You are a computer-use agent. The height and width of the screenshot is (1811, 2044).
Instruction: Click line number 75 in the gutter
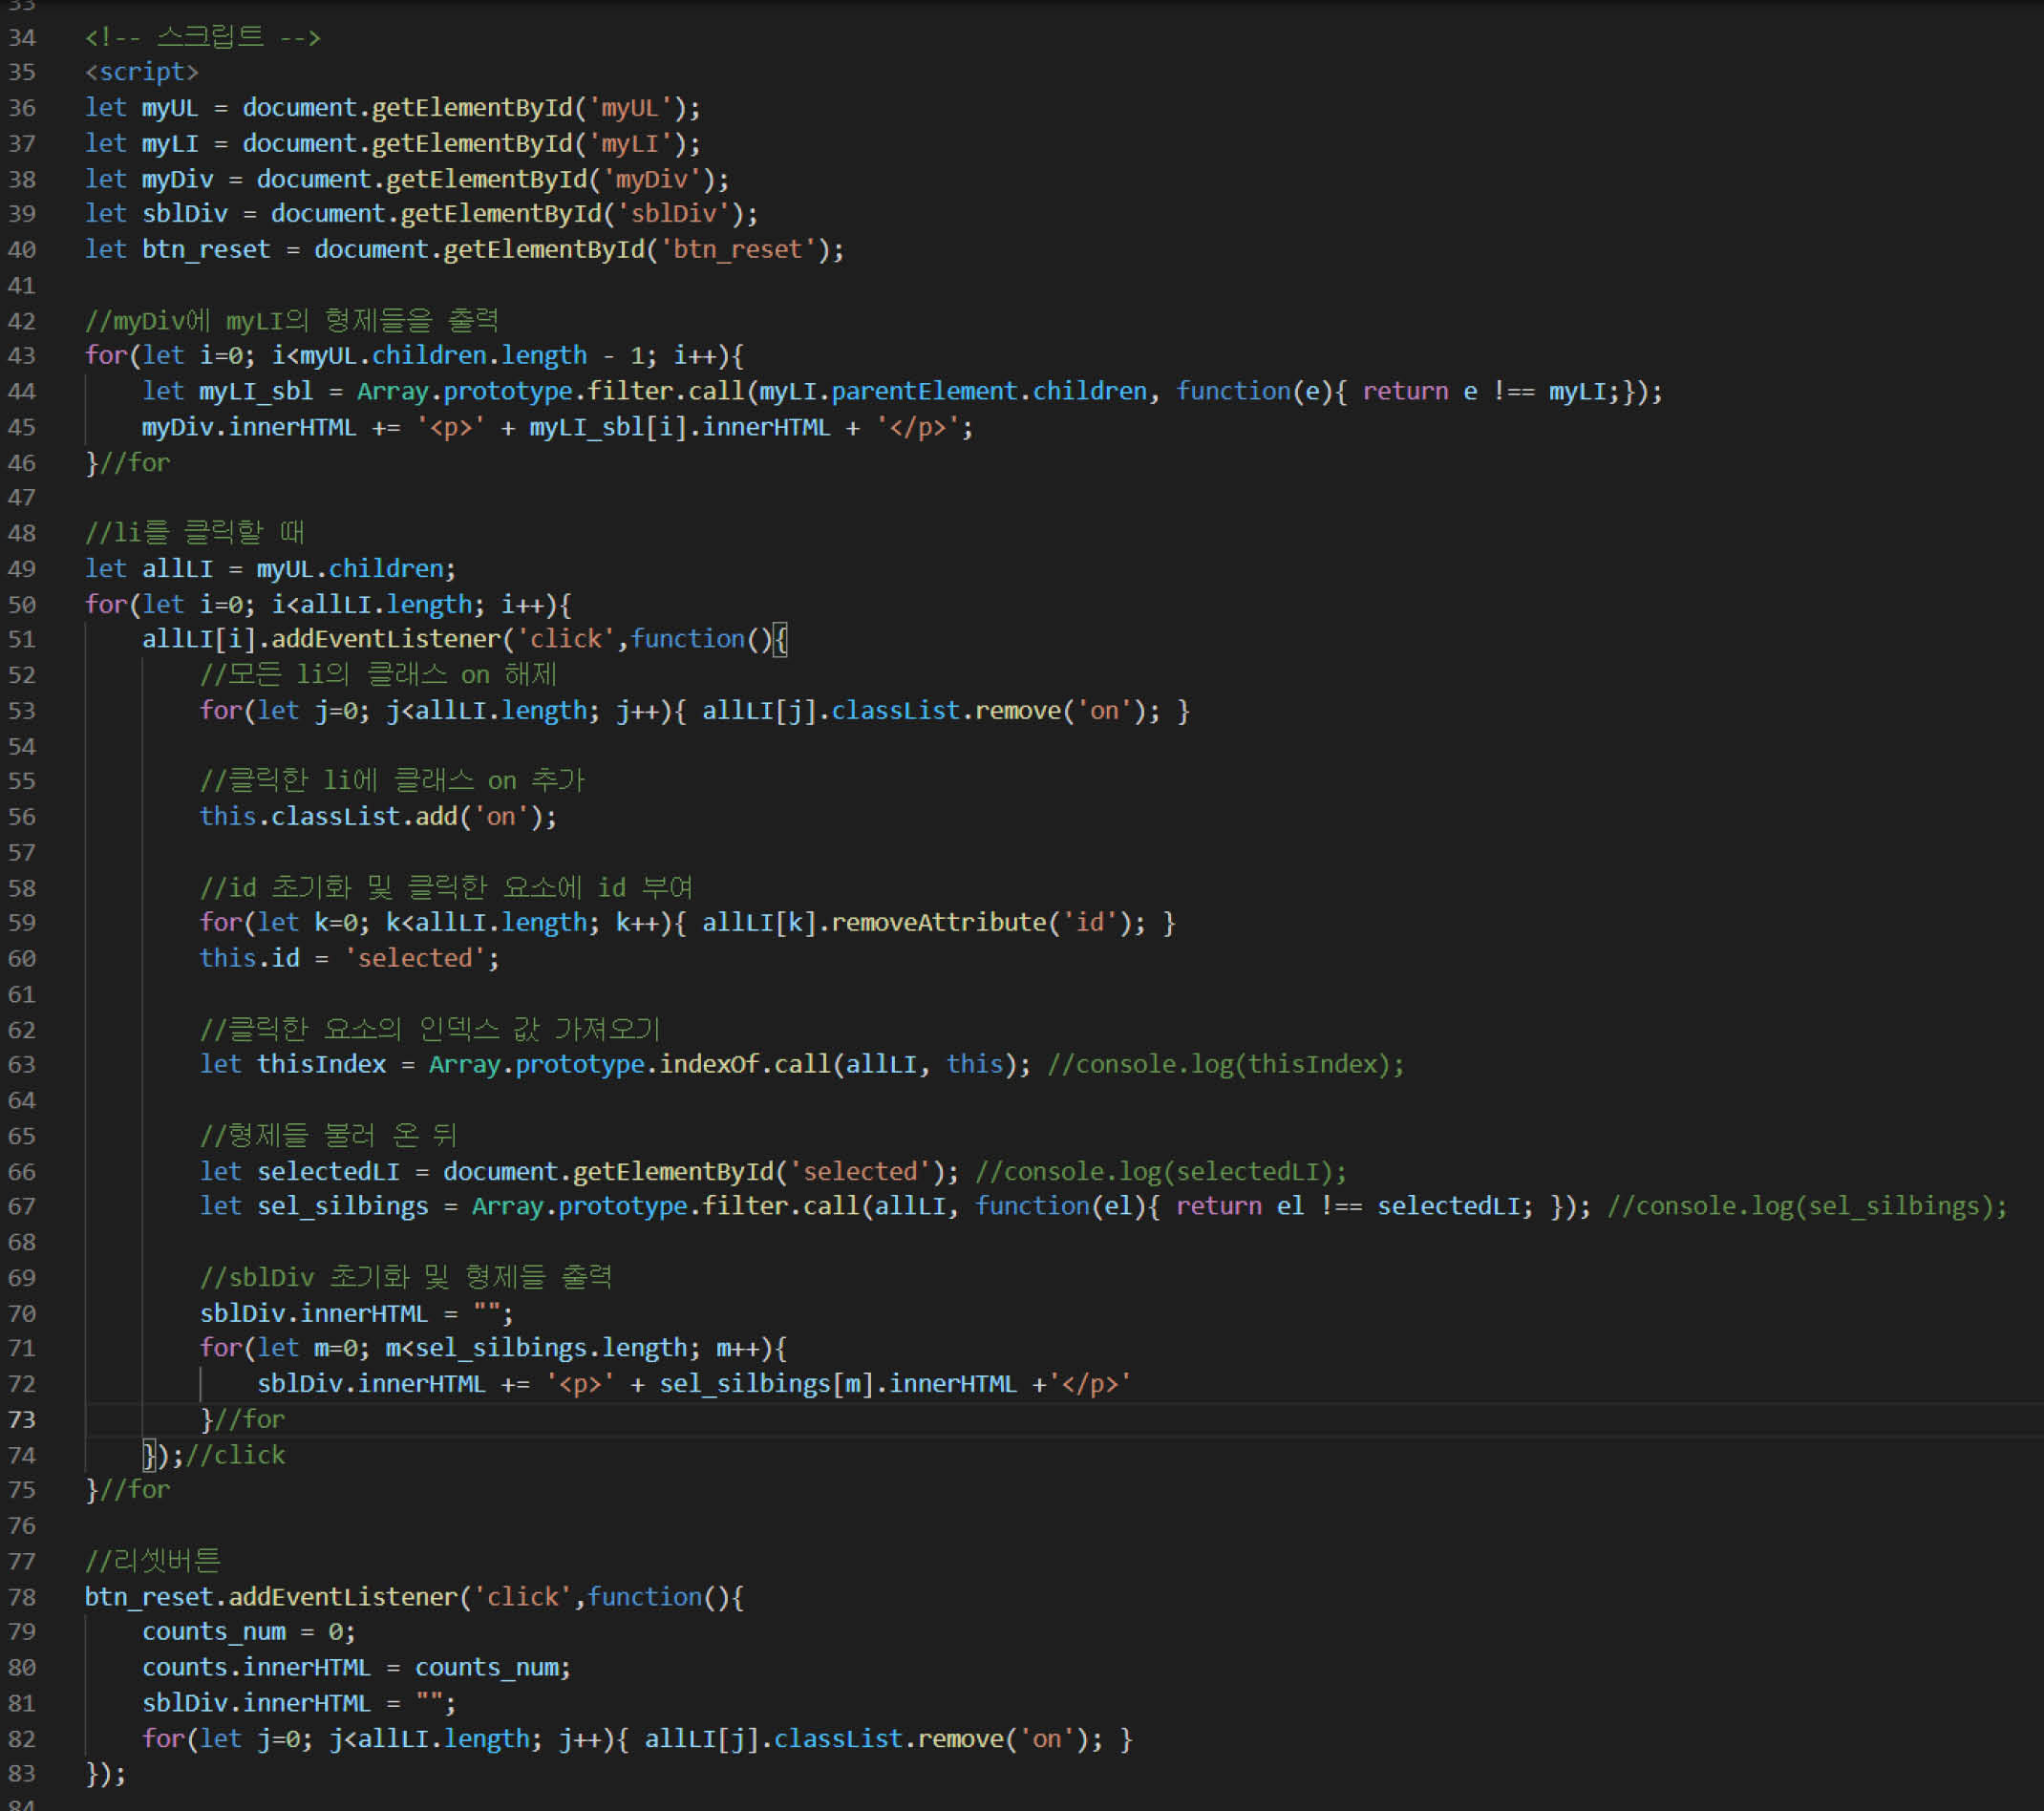[x=22, y=1491]
